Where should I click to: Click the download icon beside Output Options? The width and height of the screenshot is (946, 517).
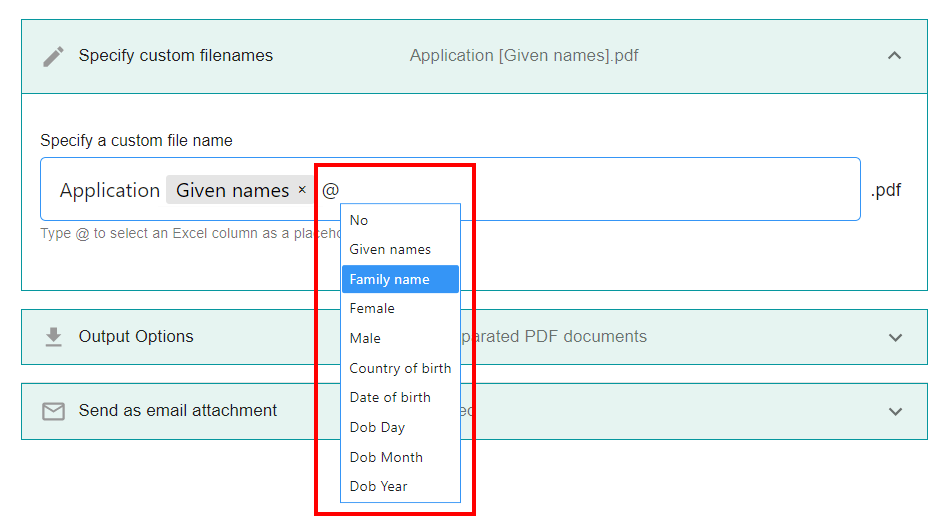tap(53, 337)
